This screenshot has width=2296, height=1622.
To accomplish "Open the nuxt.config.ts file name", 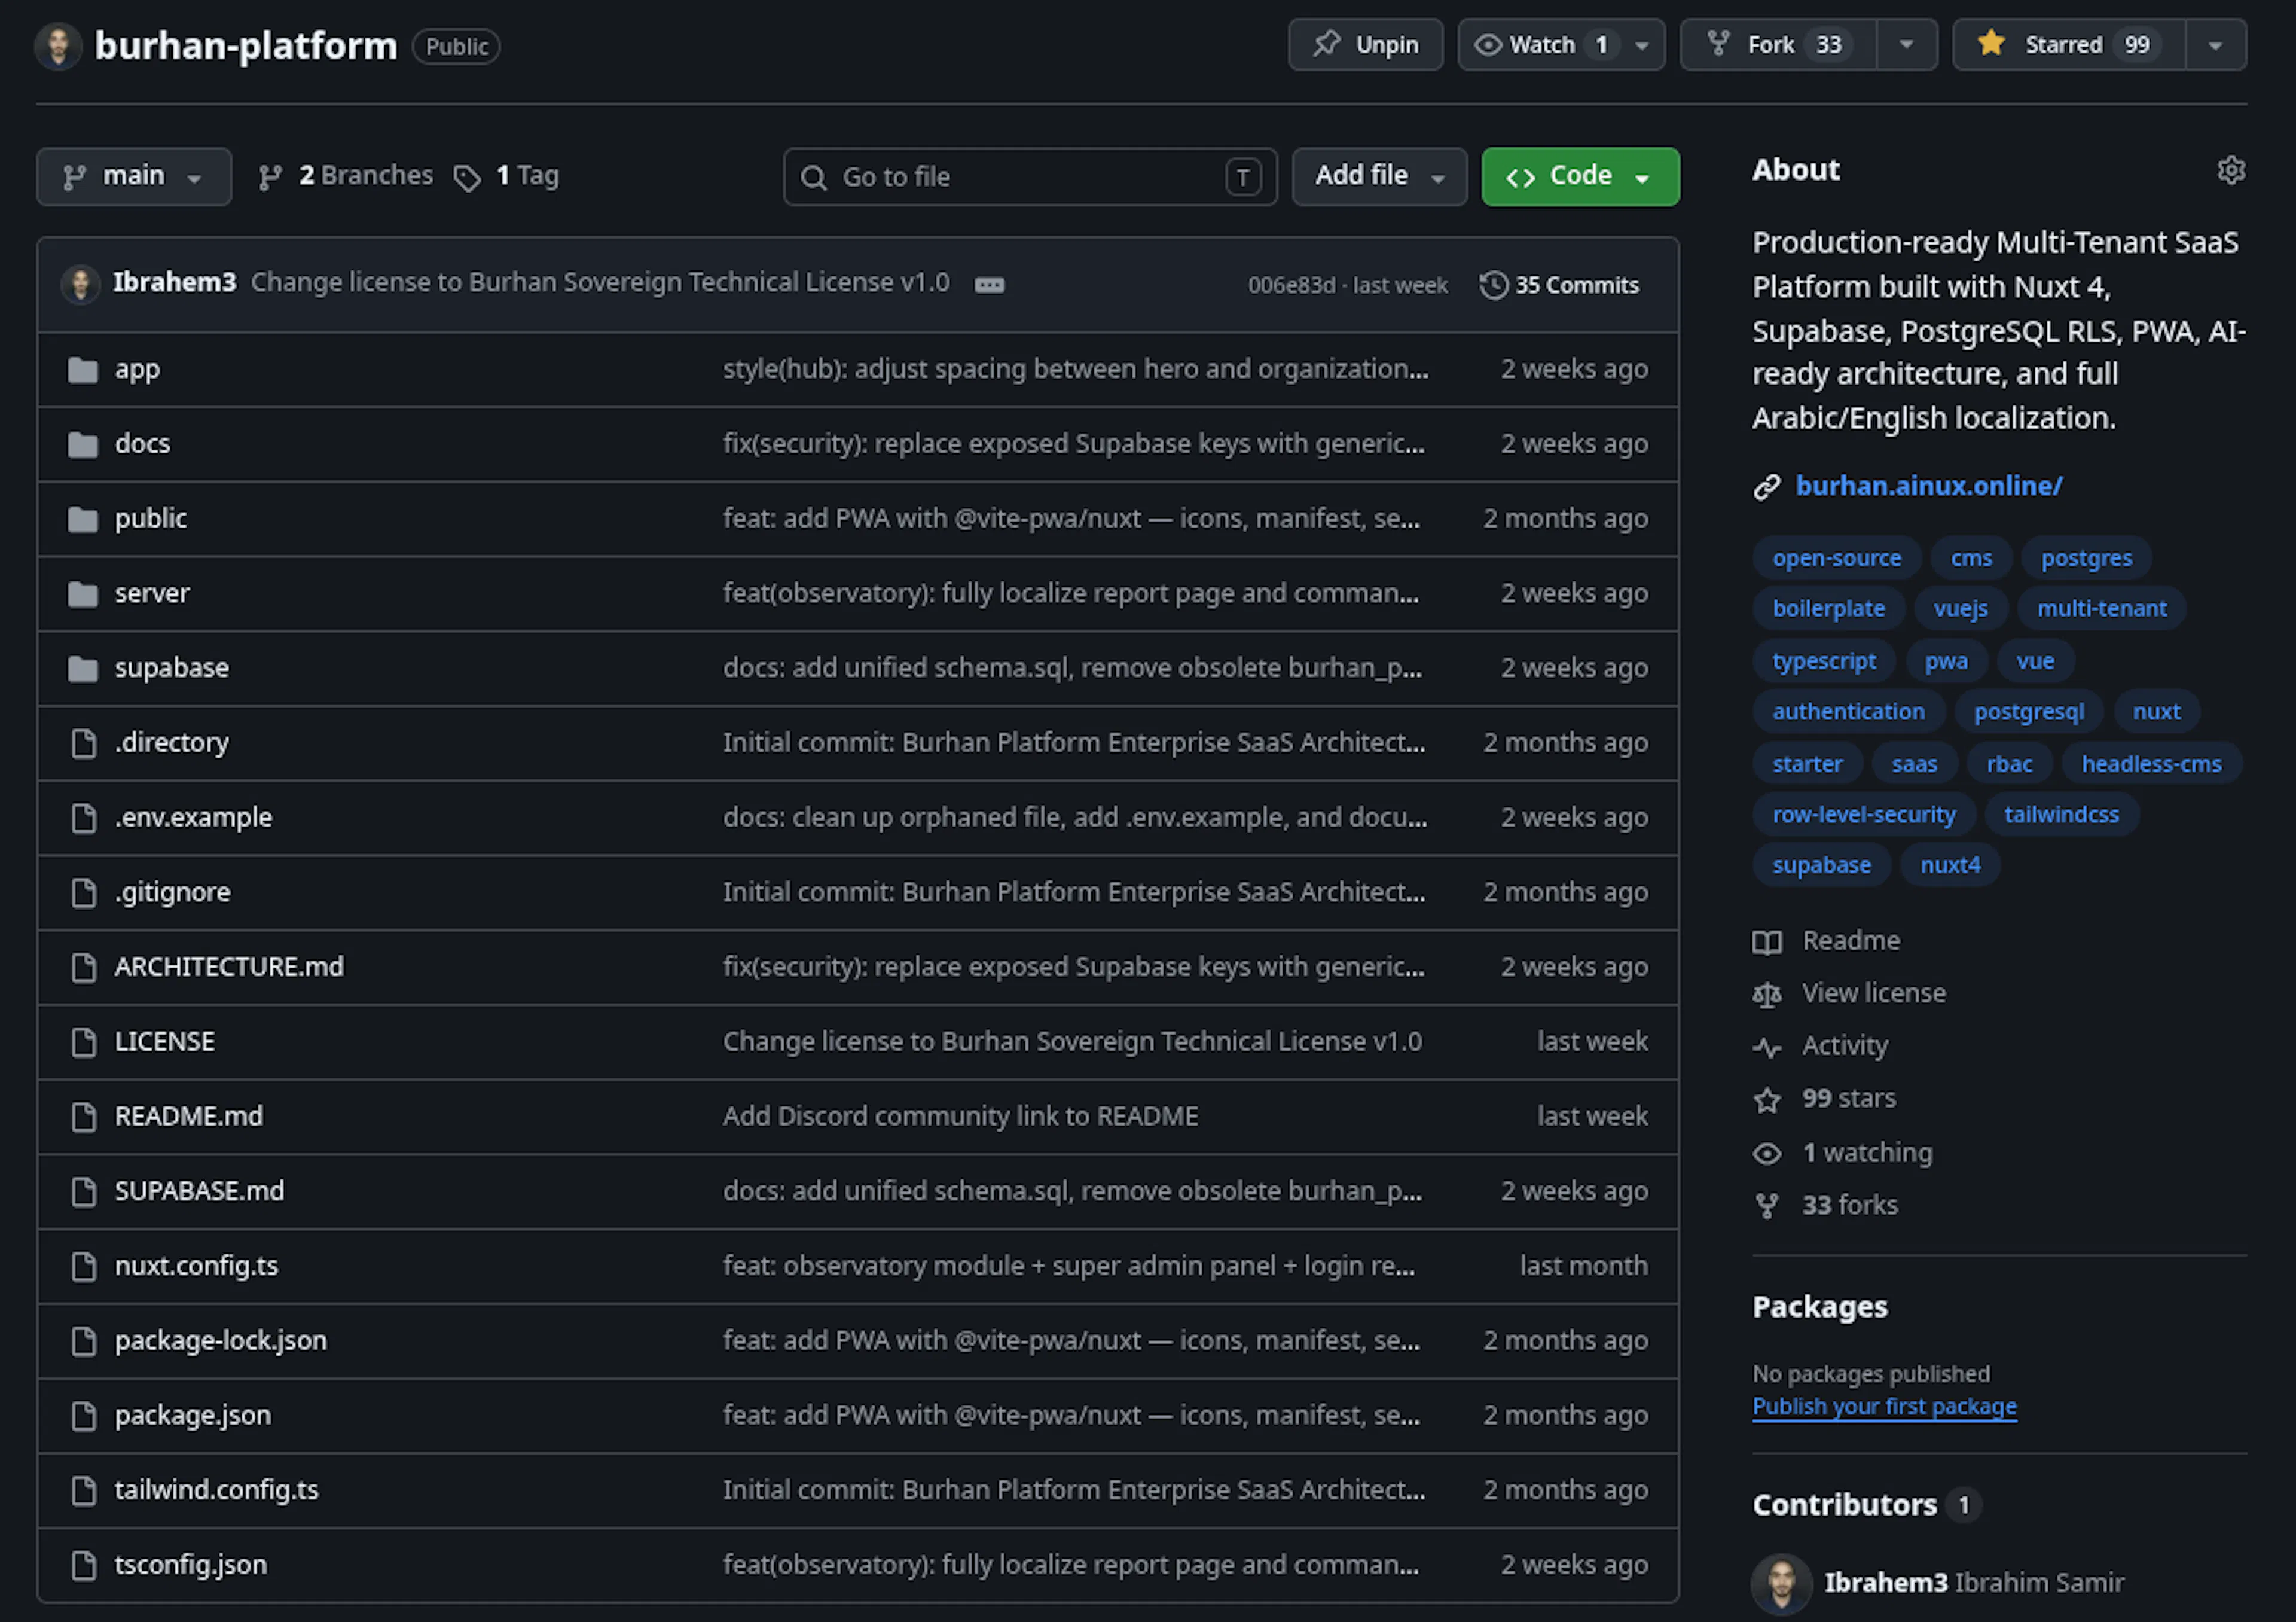I will click(x=197, y=1266).
